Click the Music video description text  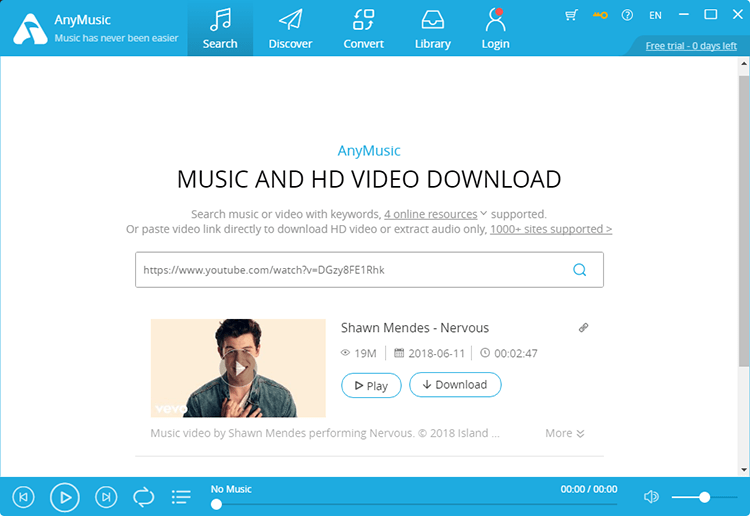pyautogui.click(x=325, y=433)
